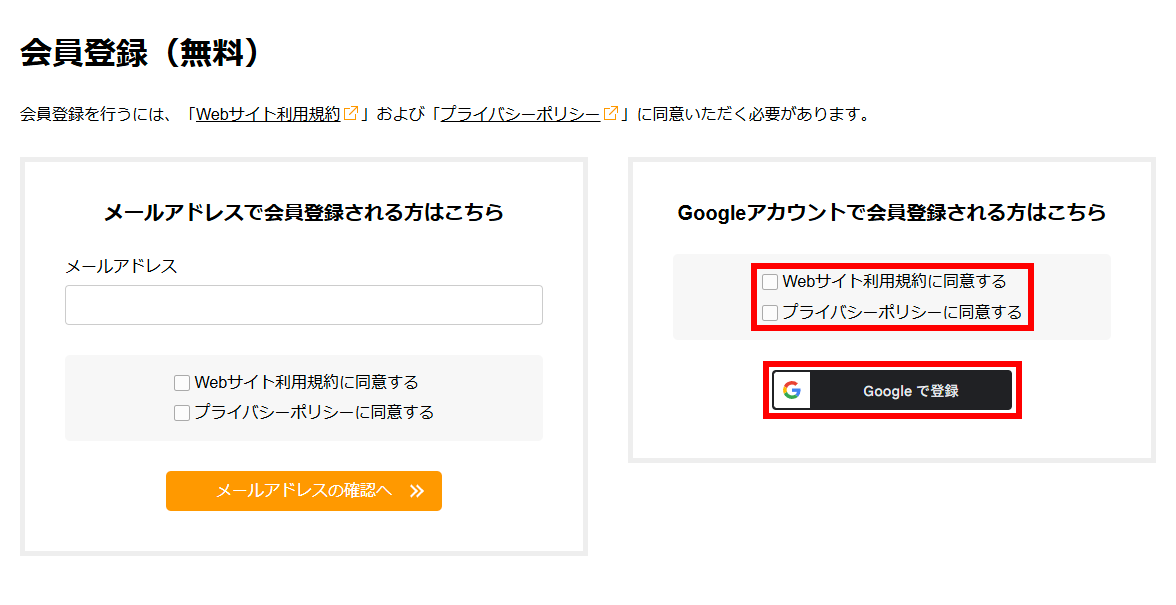Viewport: 1176px width, 605px height.
Task: Focus the メールアドレス text input box
Action: click(x=303, y=305)
